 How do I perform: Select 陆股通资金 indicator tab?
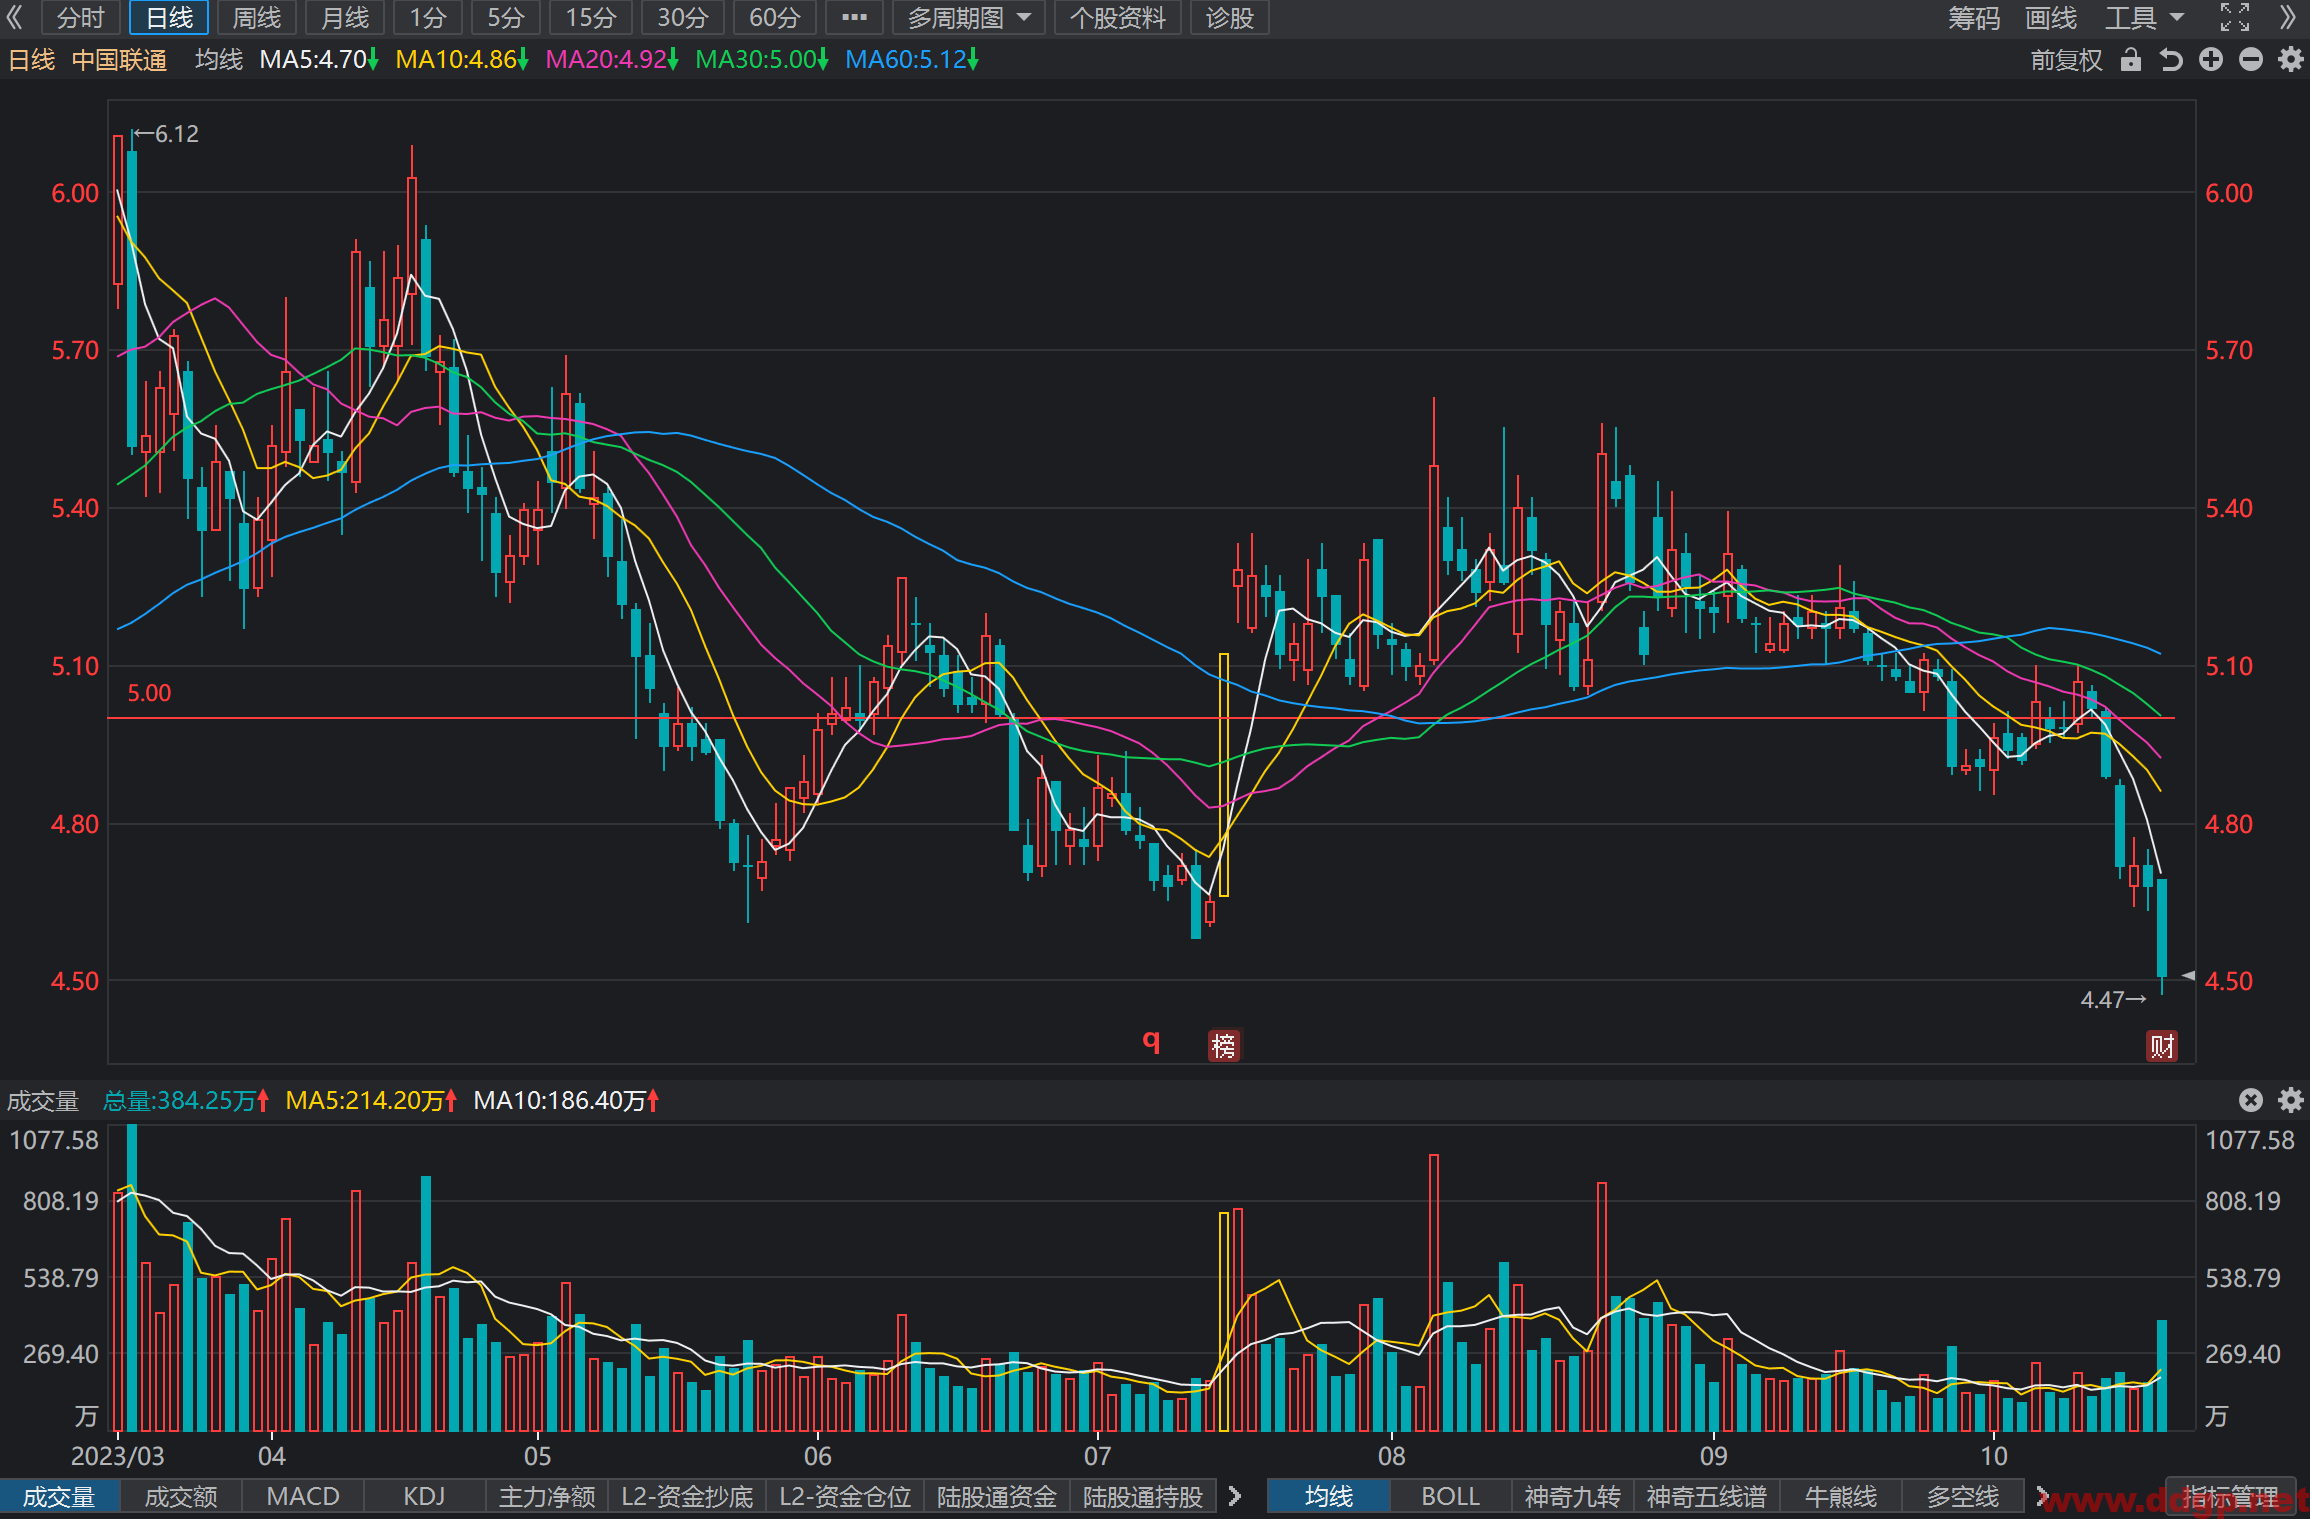tap(997, 1497)
